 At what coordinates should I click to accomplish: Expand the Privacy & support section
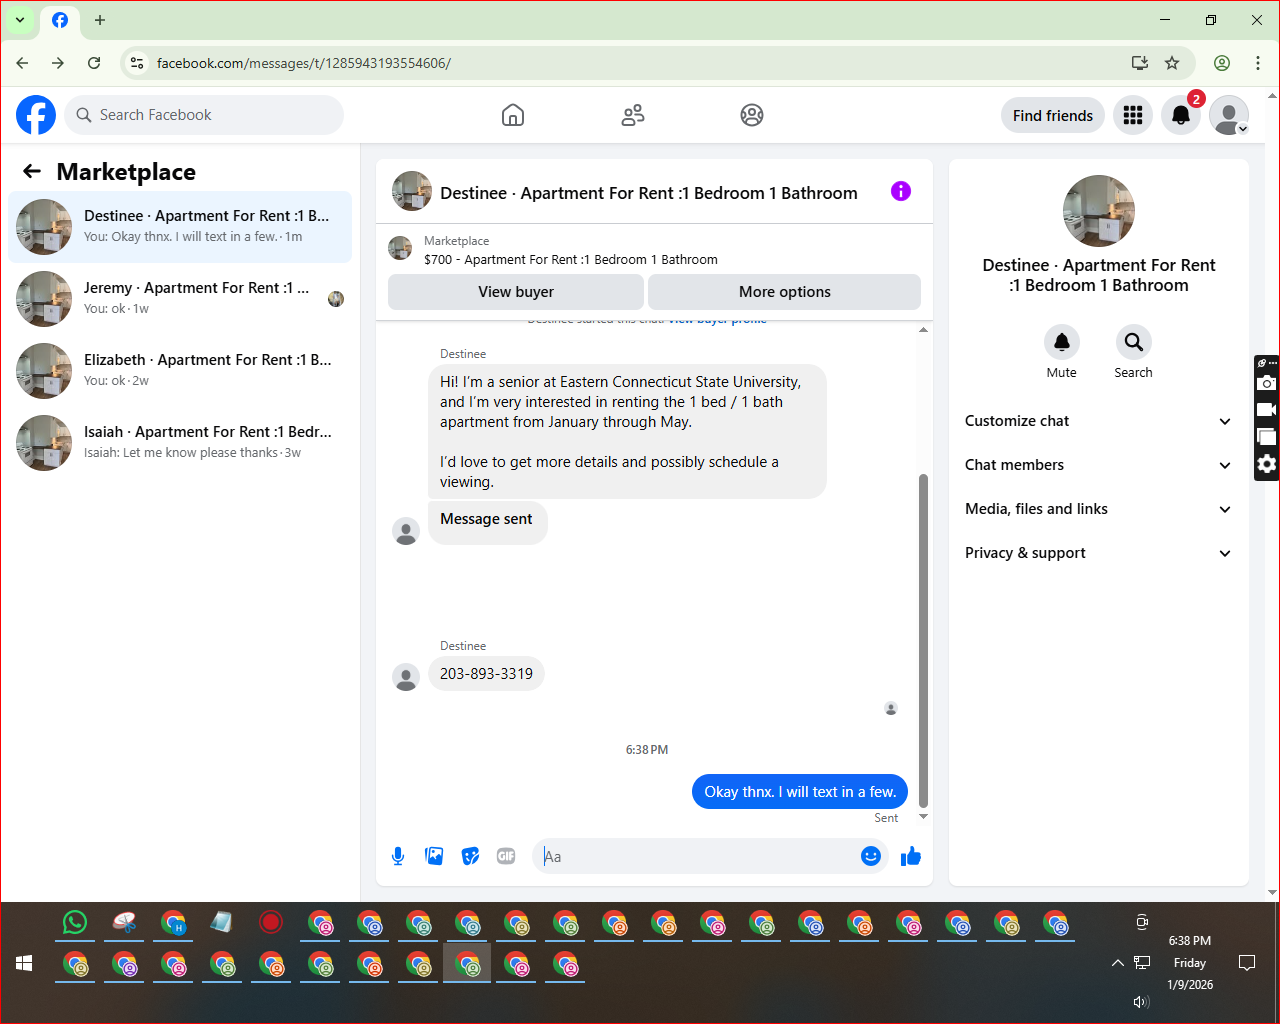pyautogui.click(x=1098, y=553)
